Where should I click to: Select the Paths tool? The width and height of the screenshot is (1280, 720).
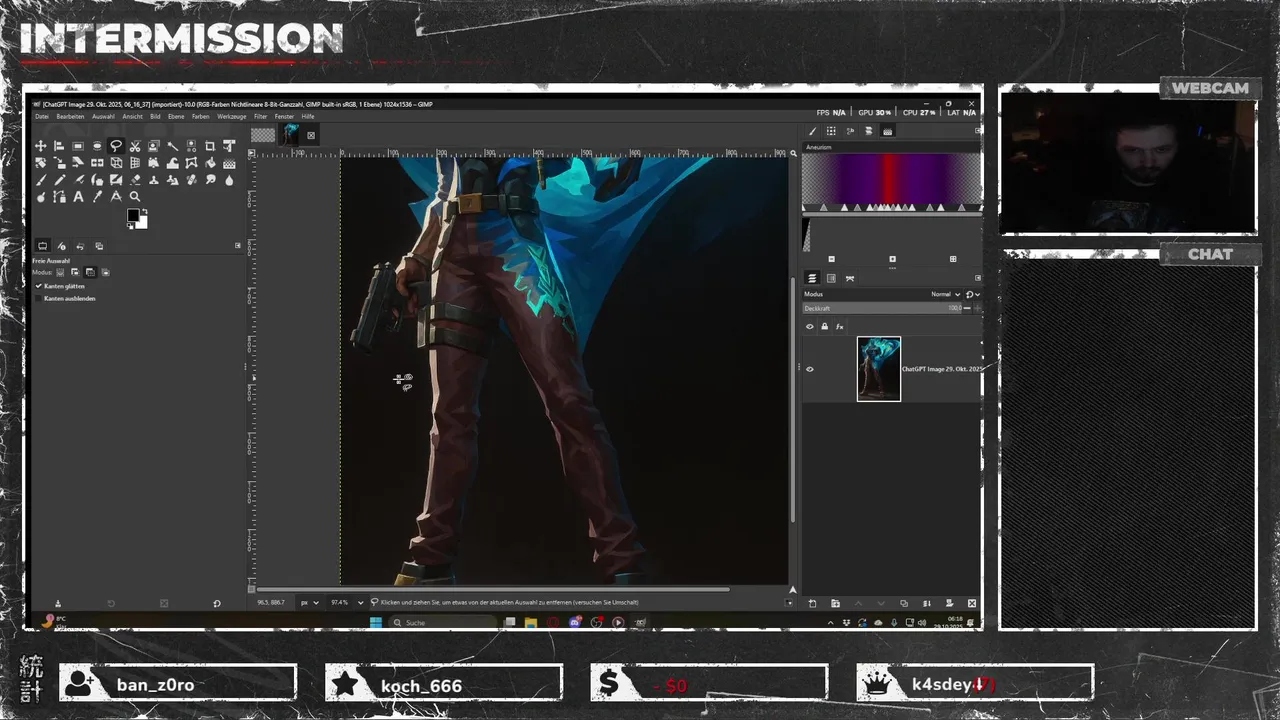tap(59, 197)
